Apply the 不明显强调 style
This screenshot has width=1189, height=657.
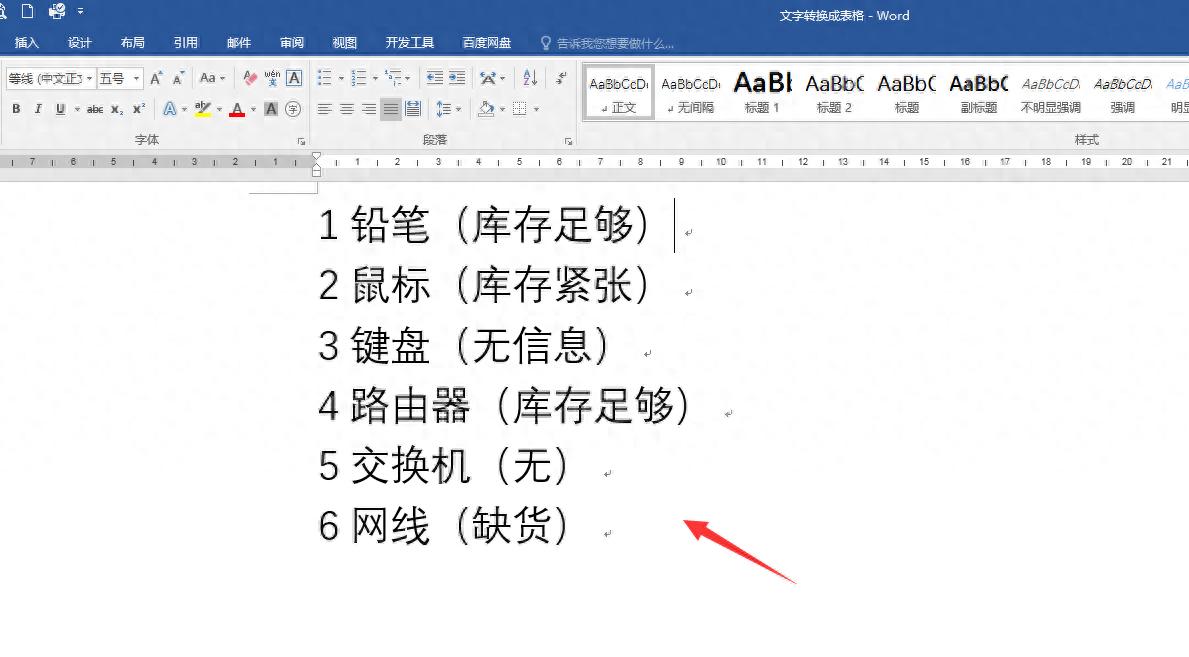[x=1050, y=93]
